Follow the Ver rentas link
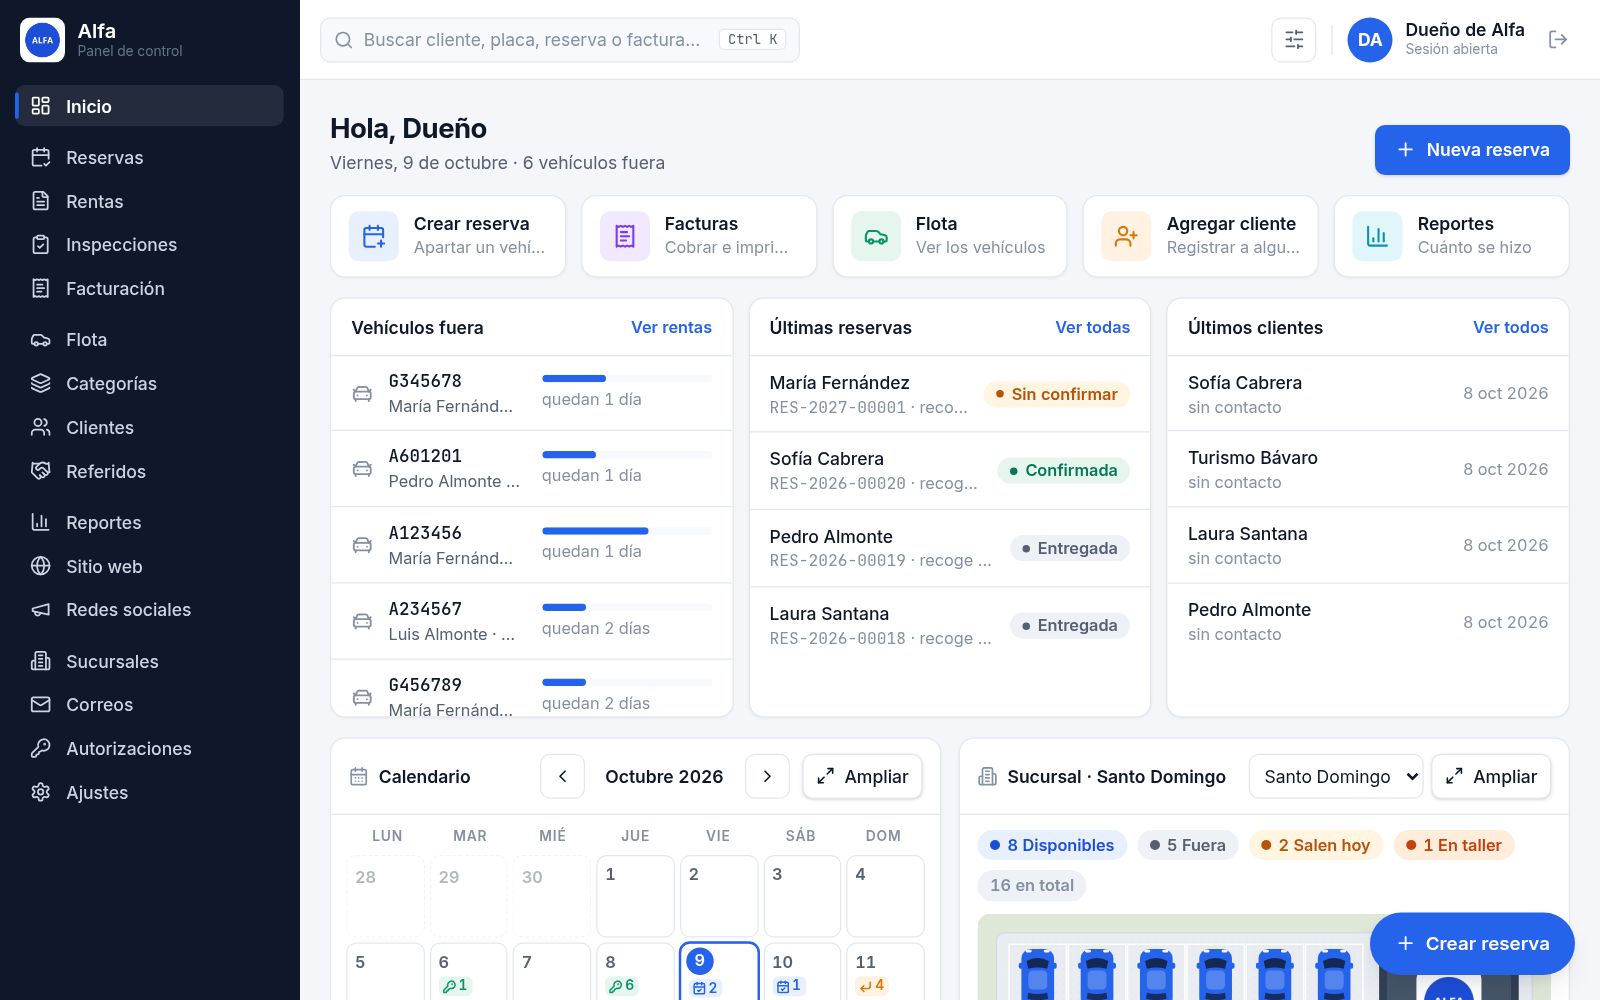The image size is (1600, 1000). point(671,327)
